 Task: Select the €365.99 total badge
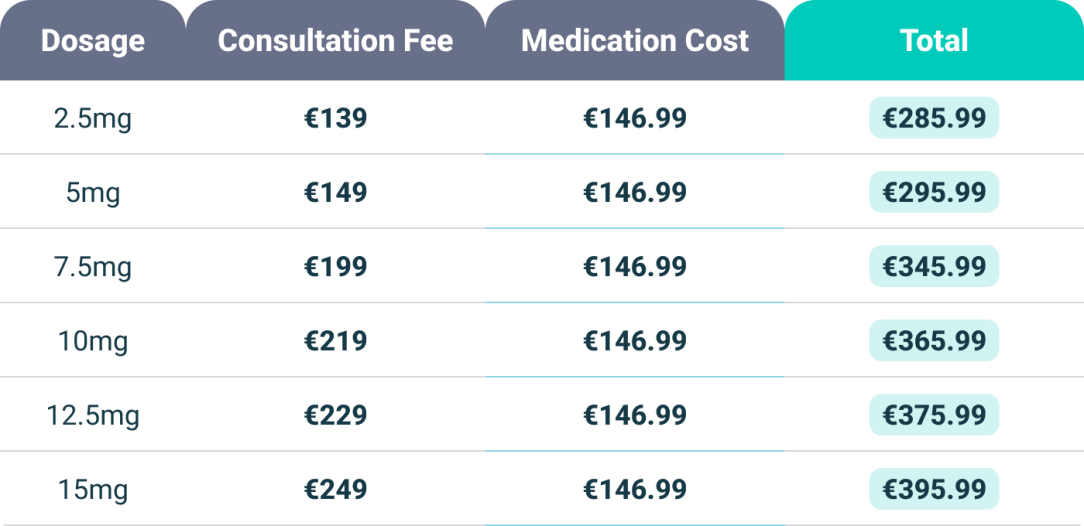(934, 341)
